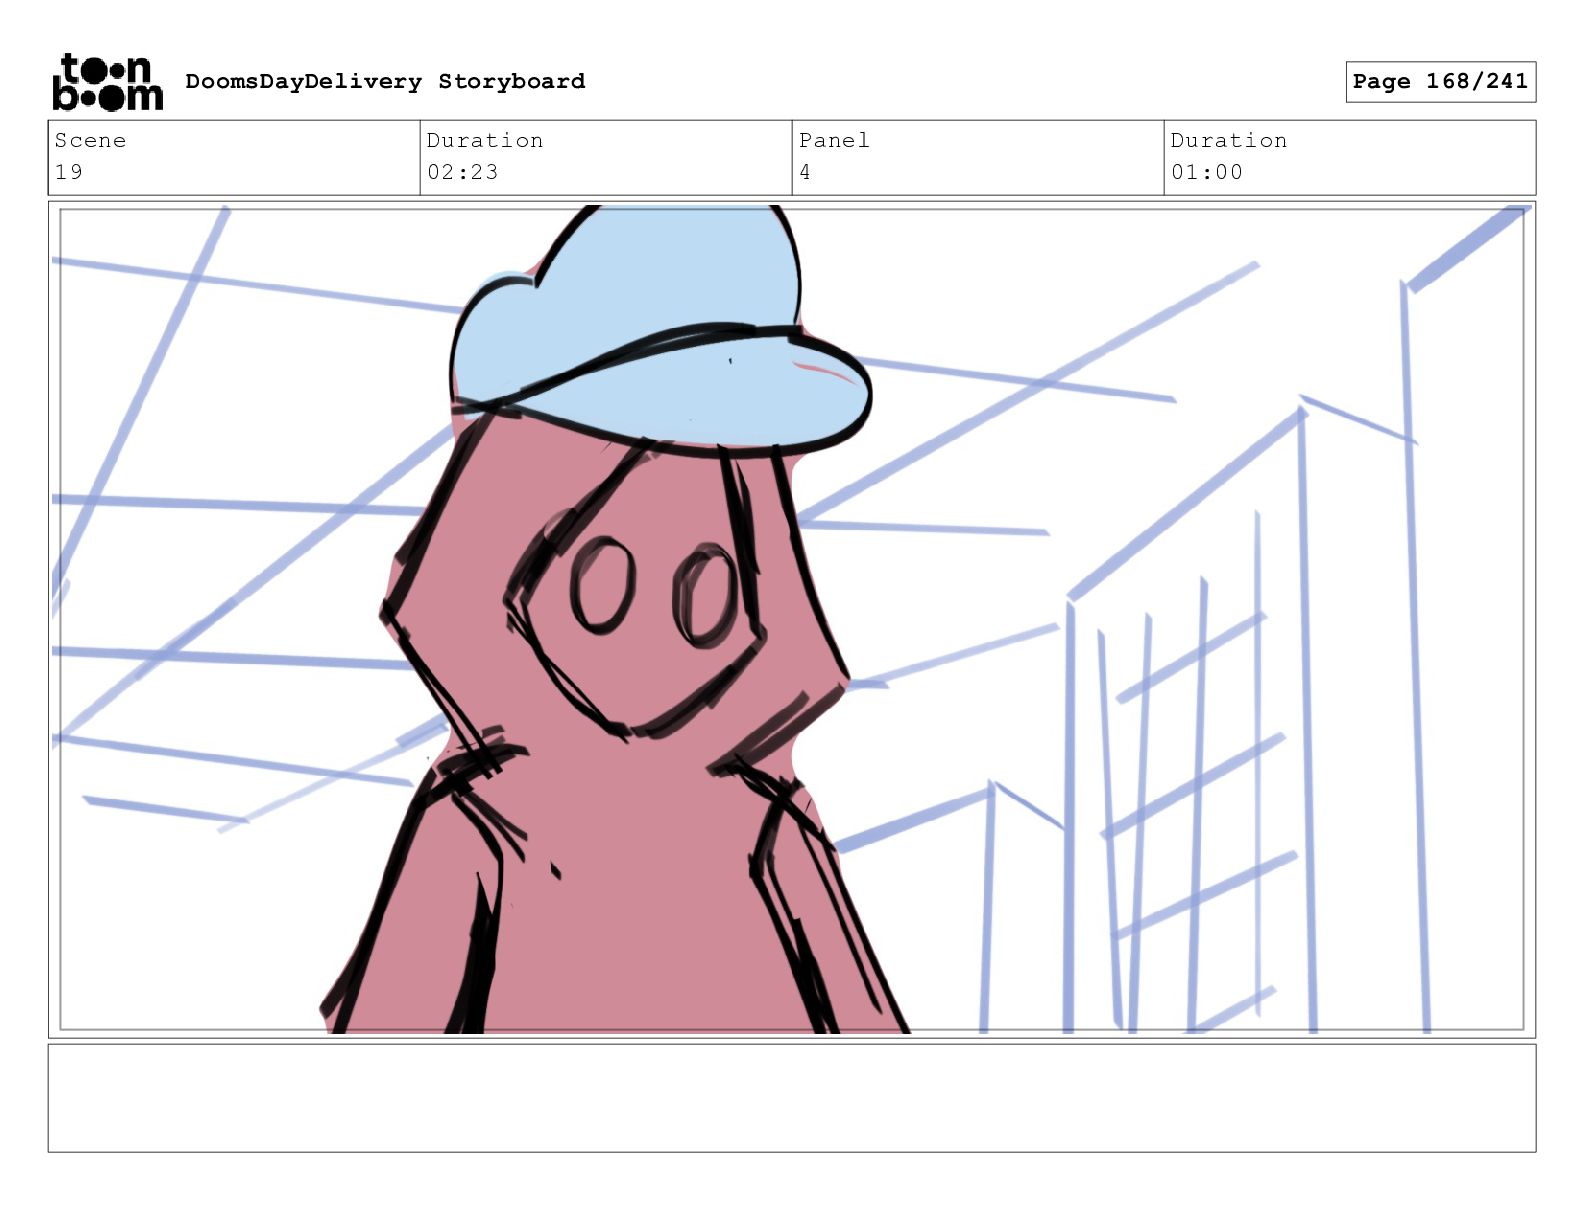Click the panel Duration value 01:00

pyautogui.click(x=1206, y=172)
